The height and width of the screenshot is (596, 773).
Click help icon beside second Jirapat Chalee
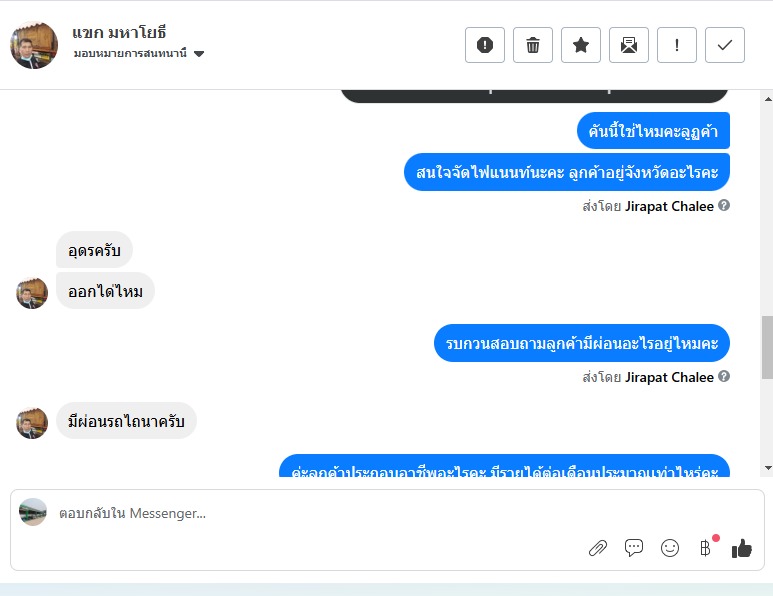pyautogui.click(x=724, y=376)
